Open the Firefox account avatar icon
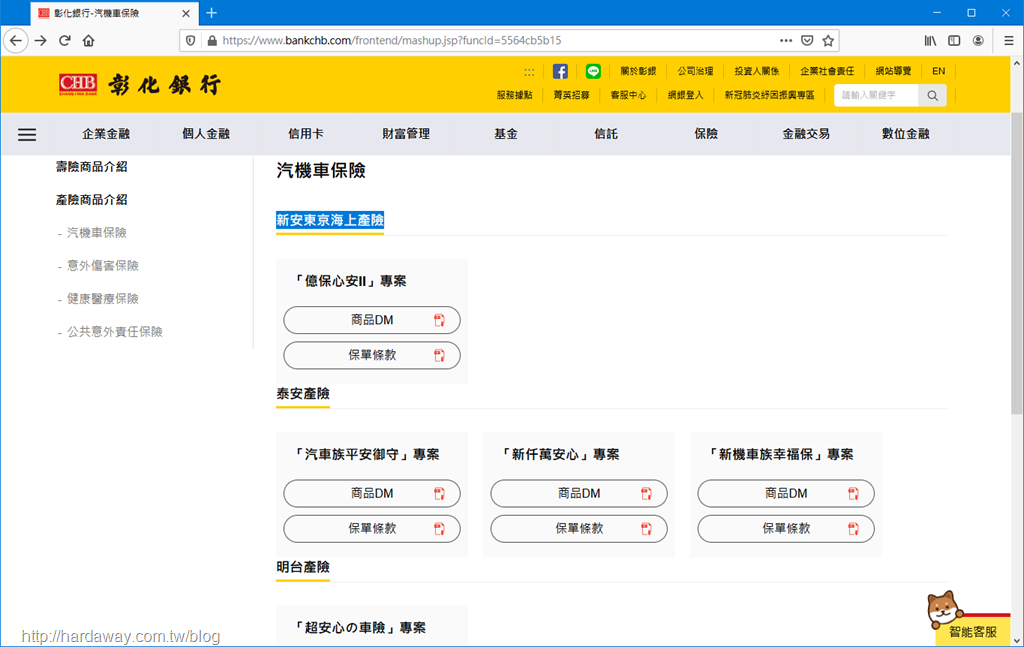 coord(978,40)
